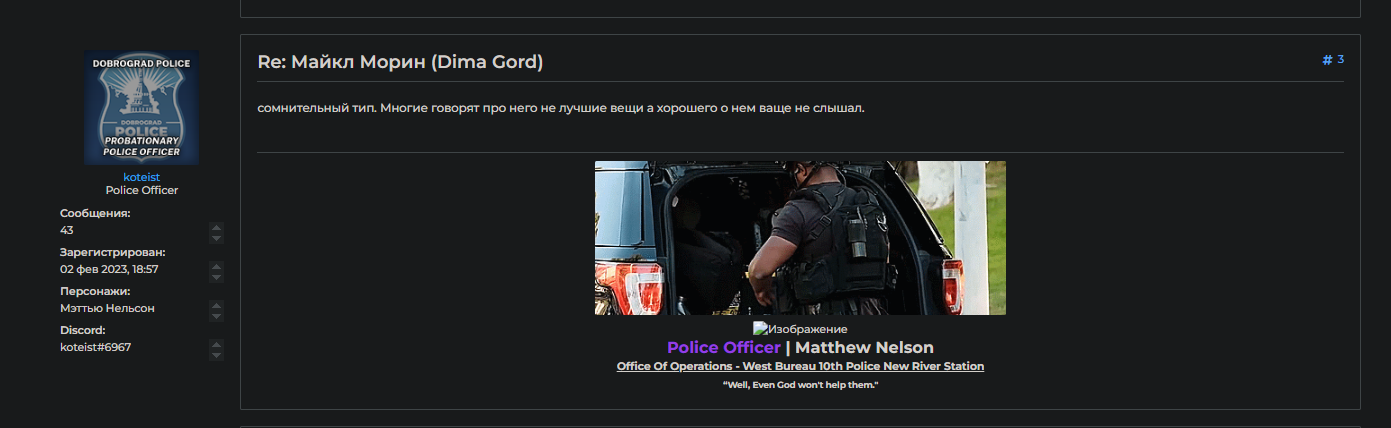This screenshot has height=428, width=1391.
Task: Click the broken Изображение image icon
Action: point(759,328)
